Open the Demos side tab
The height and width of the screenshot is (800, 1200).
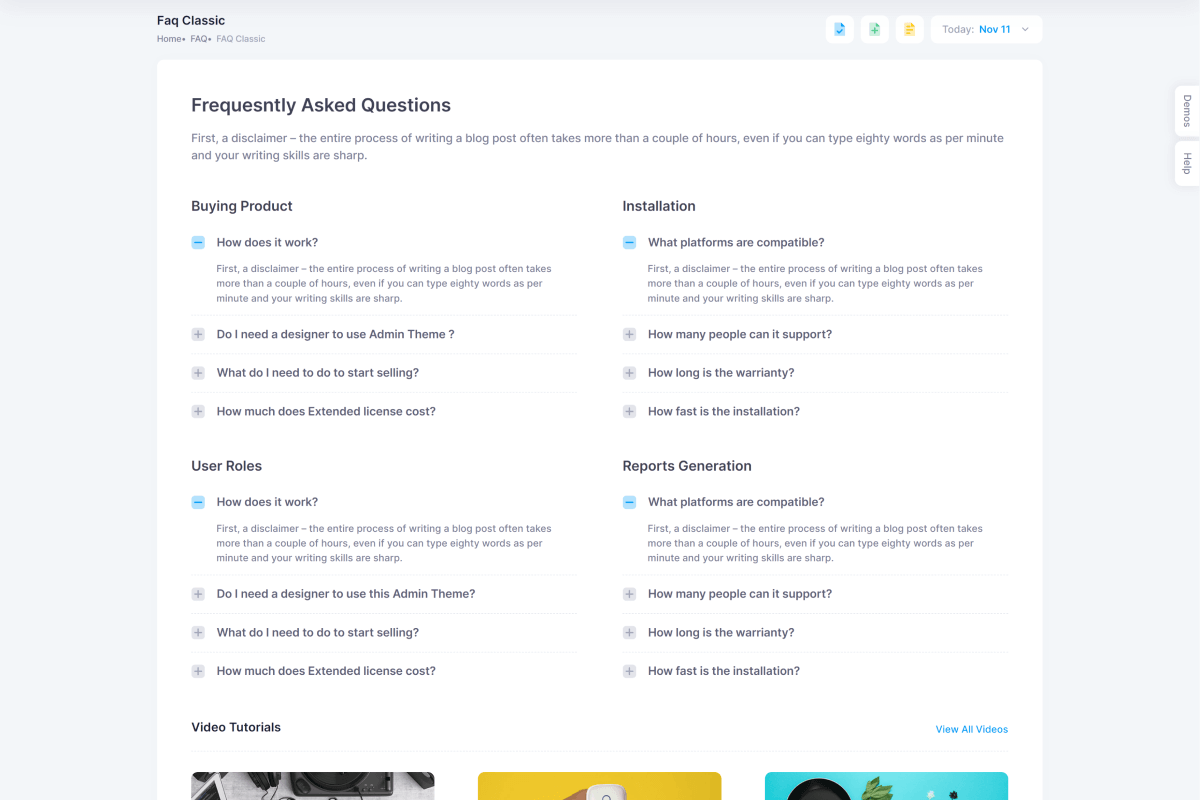click(x=1187, y=110)
